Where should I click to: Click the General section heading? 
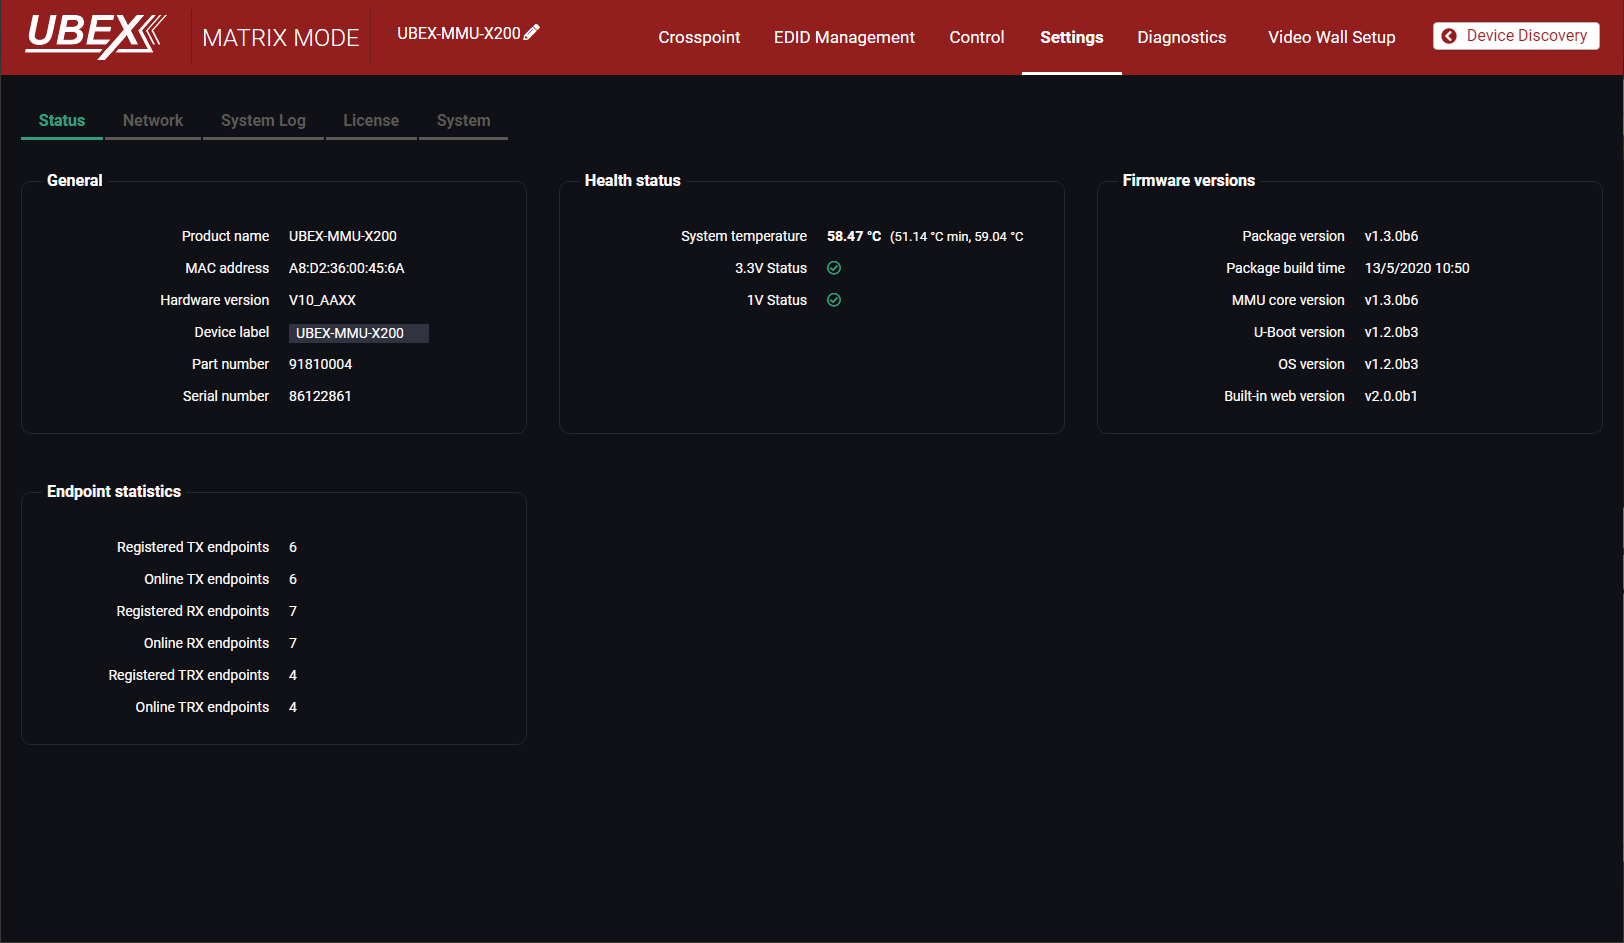[x=75, y=180]
